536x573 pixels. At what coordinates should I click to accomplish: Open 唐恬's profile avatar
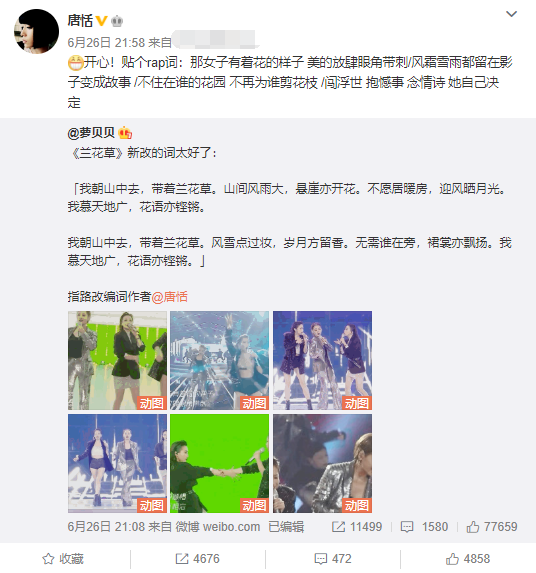(36, 31)
